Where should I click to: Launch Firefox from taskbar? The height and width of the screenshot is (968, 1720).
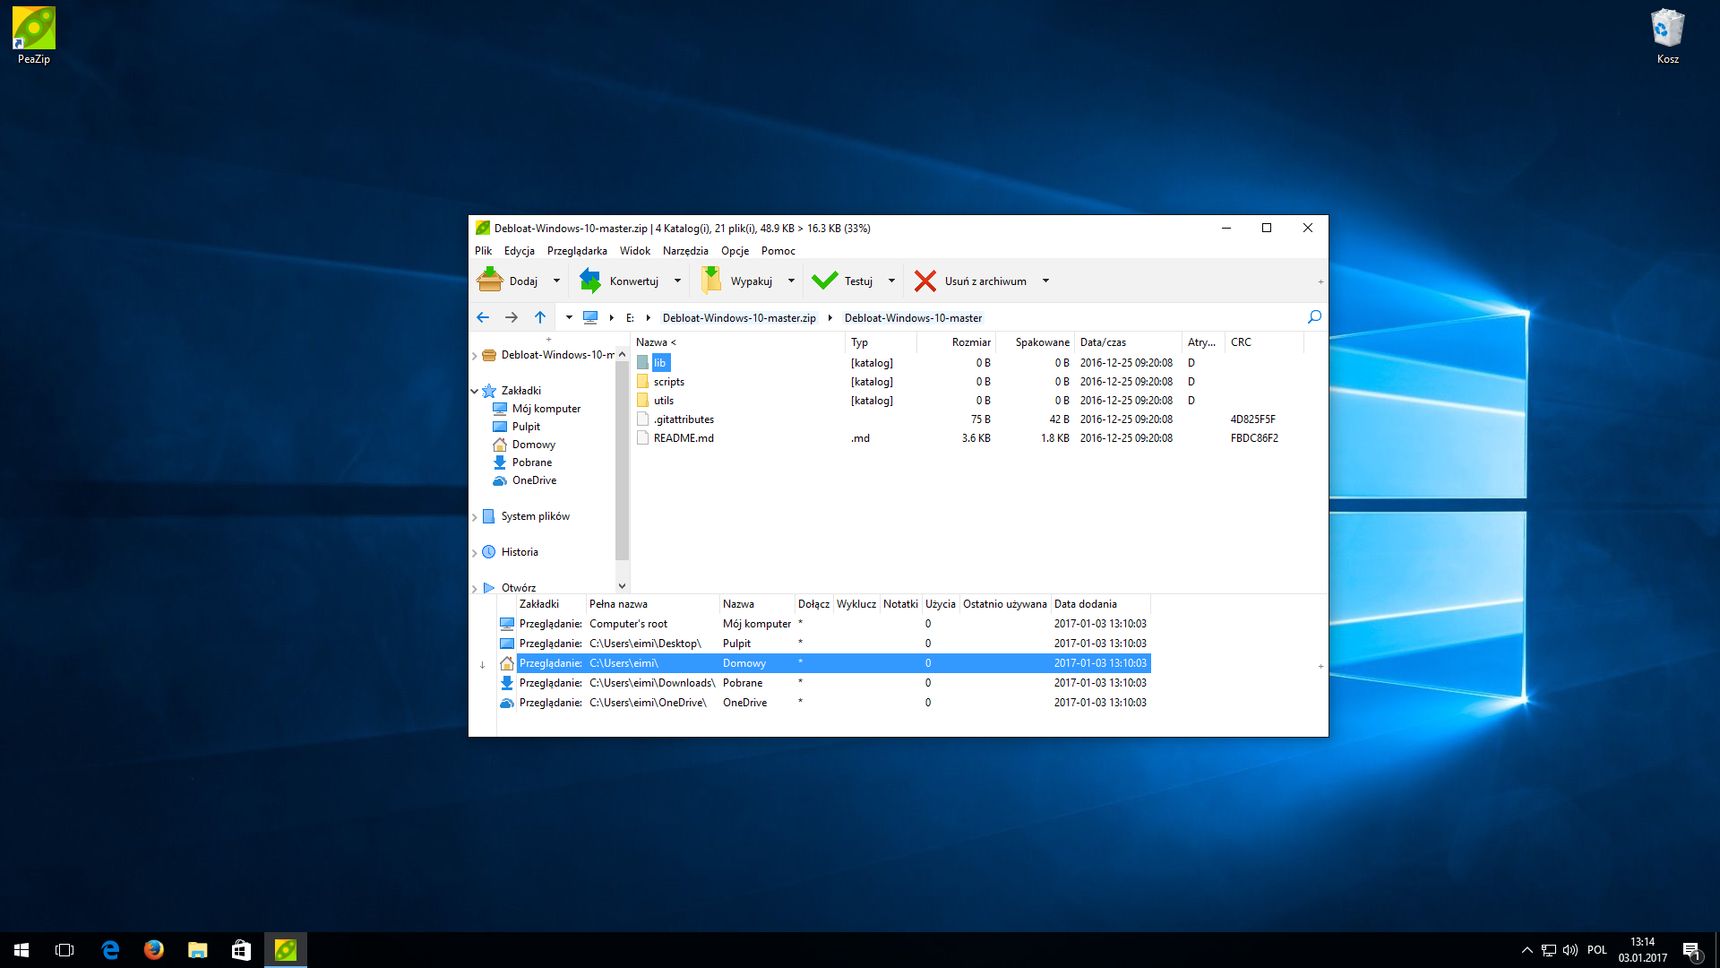154,950
